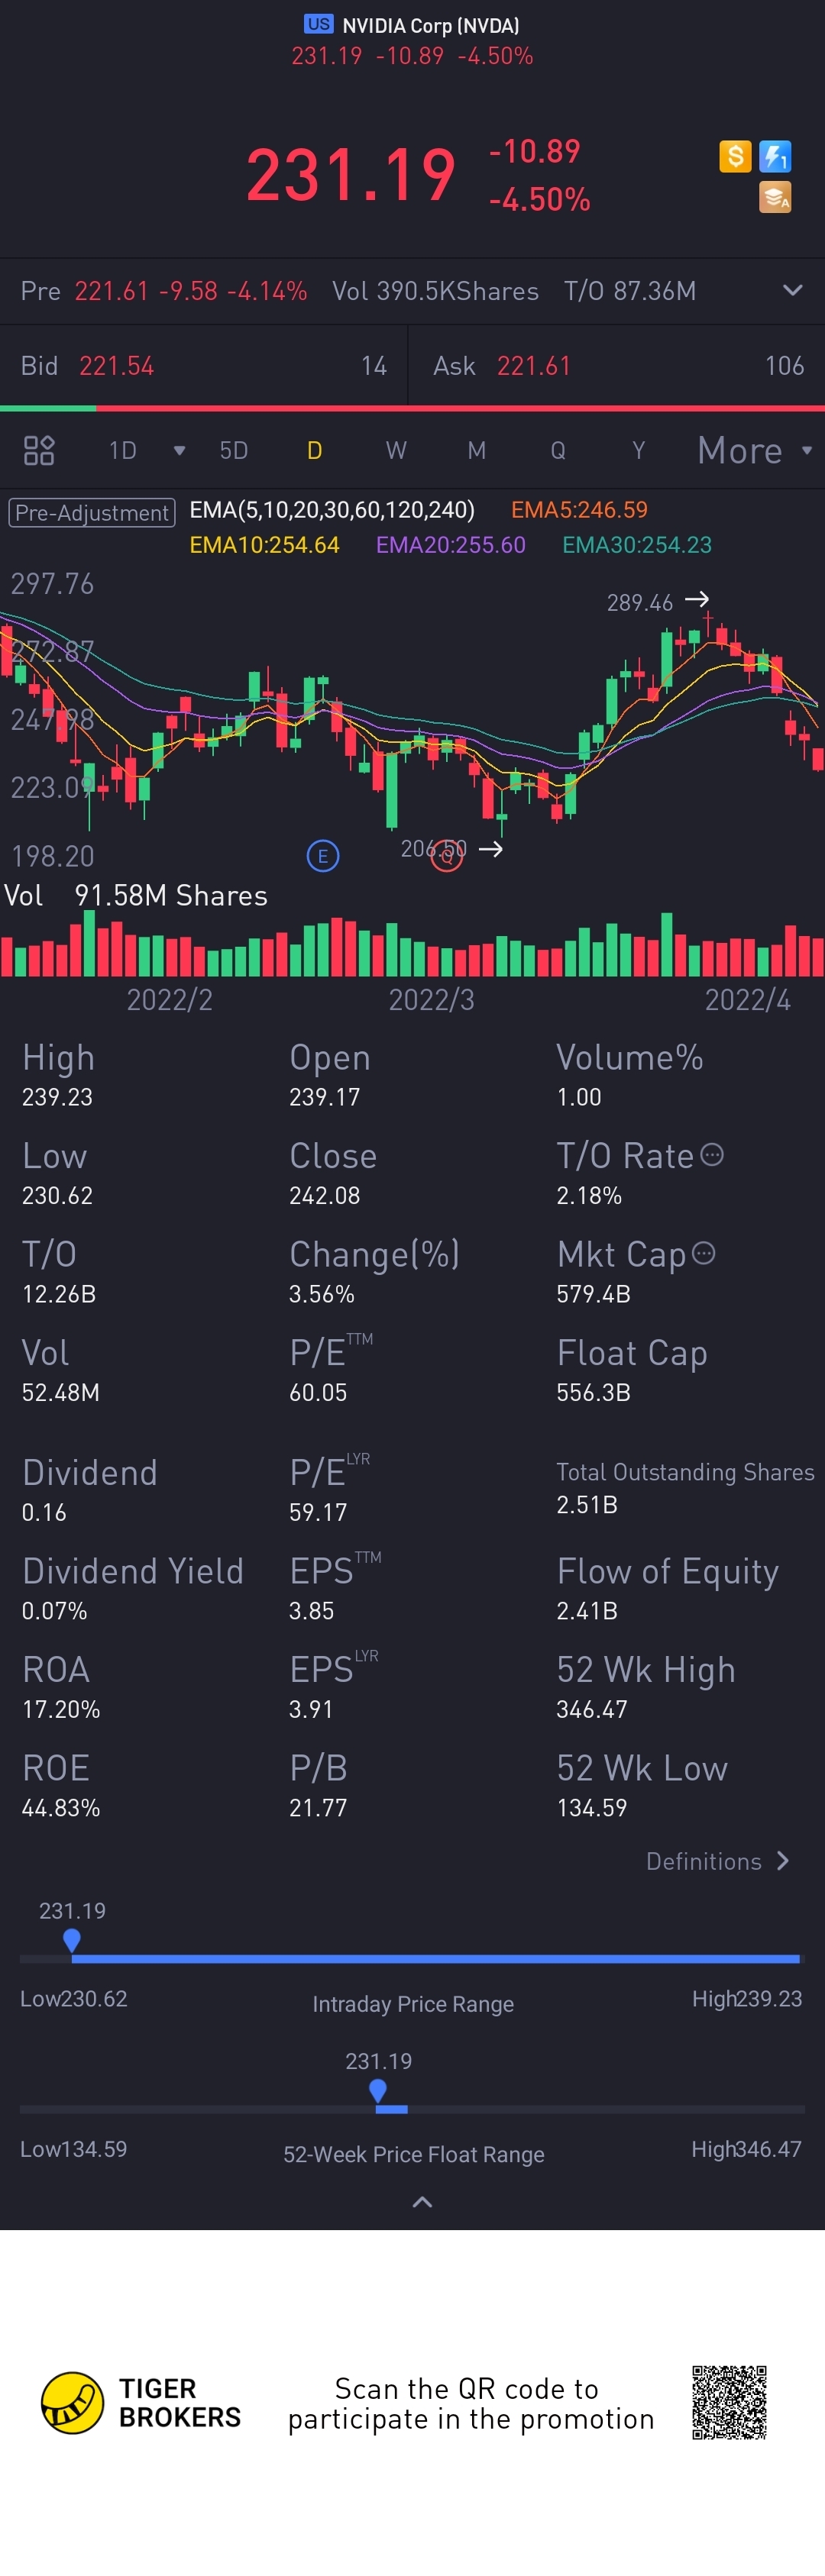Collapse the stock details with up chevron
This screenshot has height=2576, width=825.
click(x=422, y=2201)
